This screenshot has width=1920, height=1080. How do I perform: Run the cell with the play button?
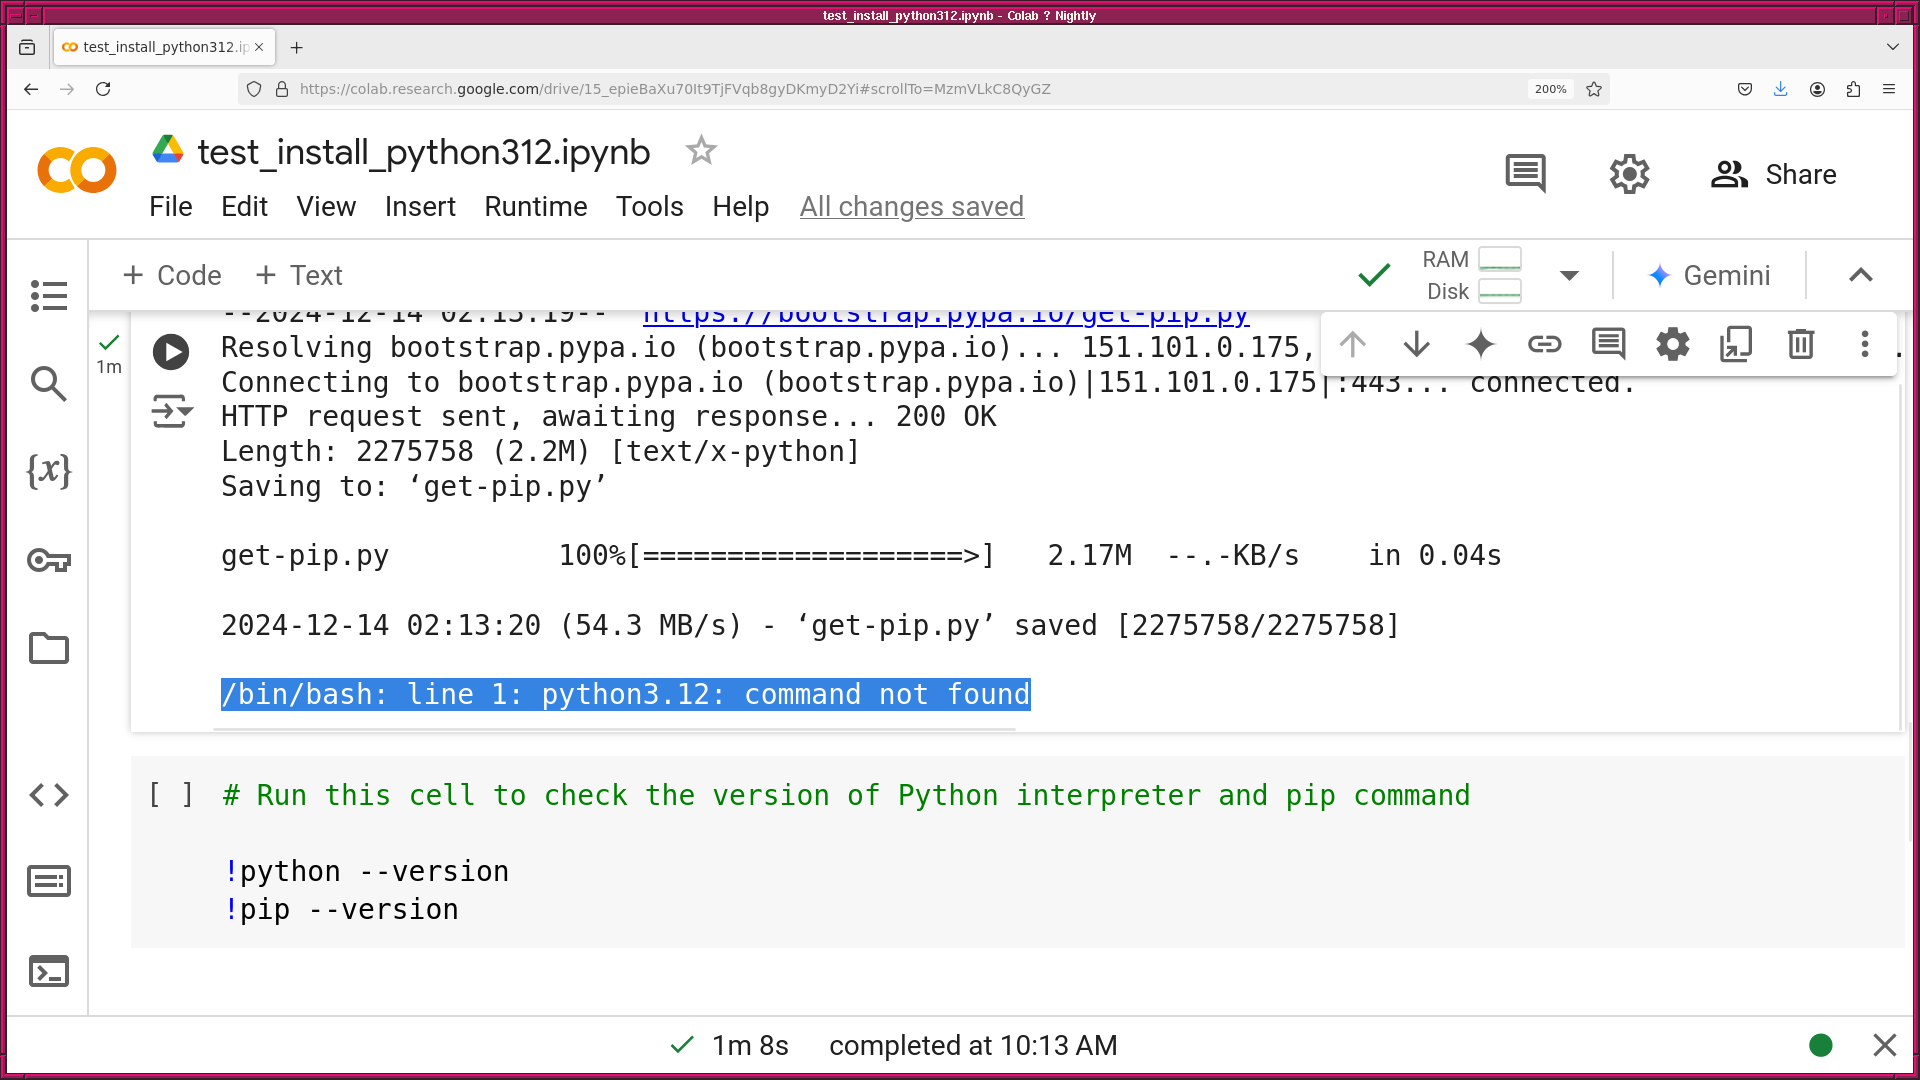171,352
